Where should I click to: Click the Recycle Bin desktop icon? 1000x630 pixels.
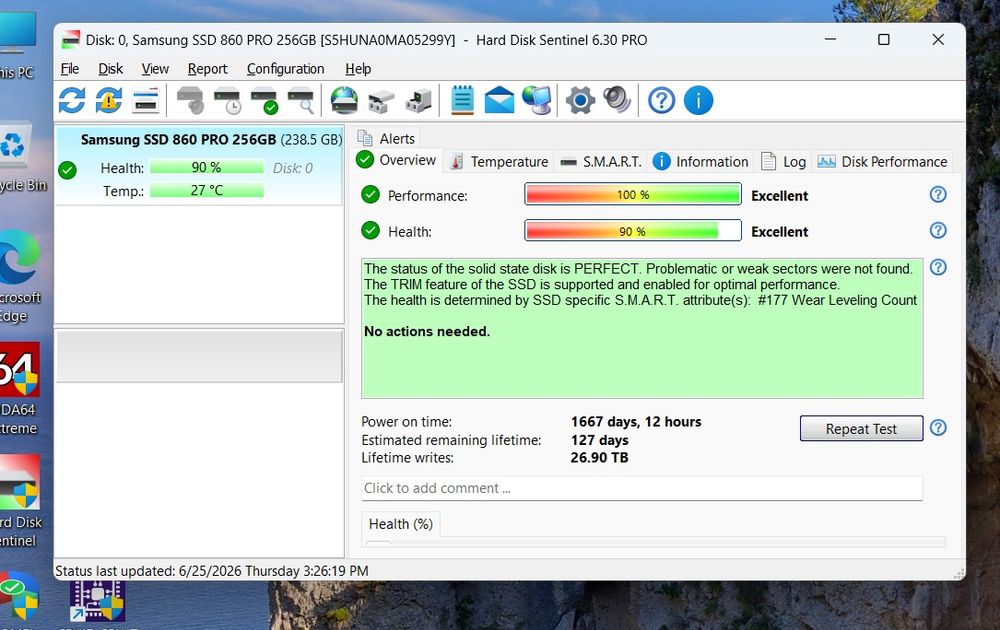pyautogui.click(x=19, y=159)
